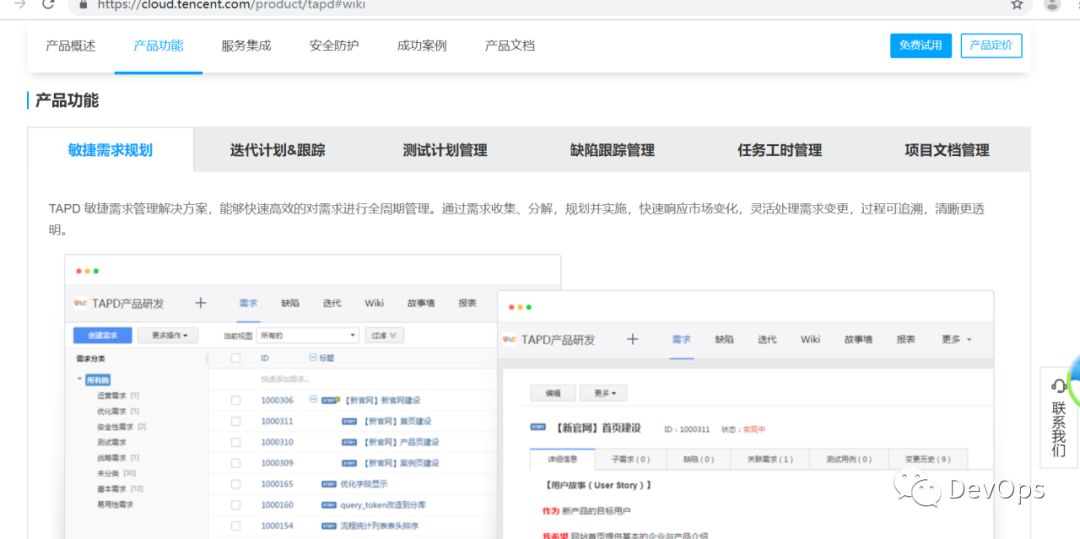The height and width of the screenshot is (539, 1080).
Task: Click the browser reload icon
Action: (48, 4)
